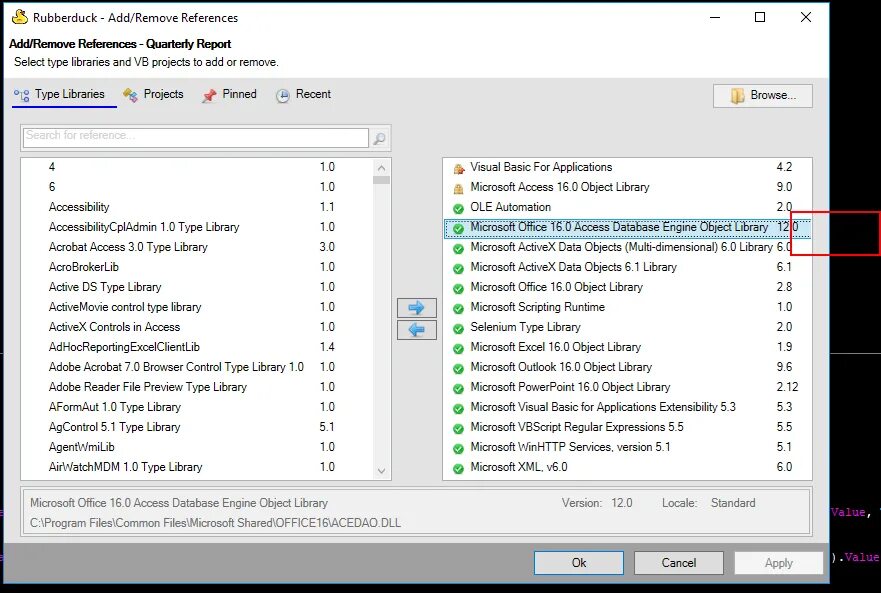Click the Projects tab icon
Screen dimensions: 881x593
pyautogui.click(x=130, y=96)
